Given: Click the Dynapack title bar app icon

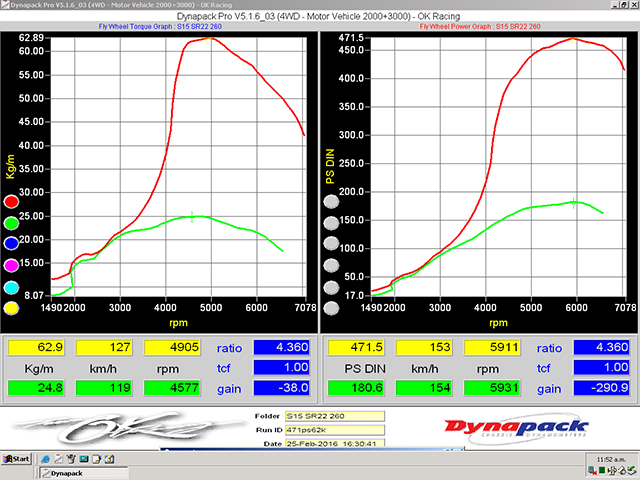Looking at the screenshot, I should pos(5,4).
